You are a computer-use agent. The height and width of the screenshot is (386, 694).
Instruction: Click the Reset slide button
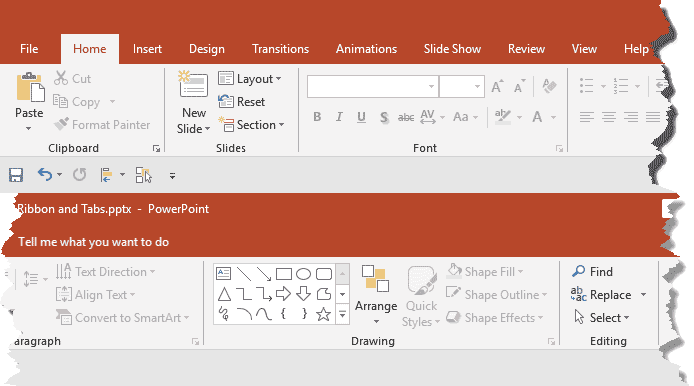pyautogui.click(x=242, y=102)
